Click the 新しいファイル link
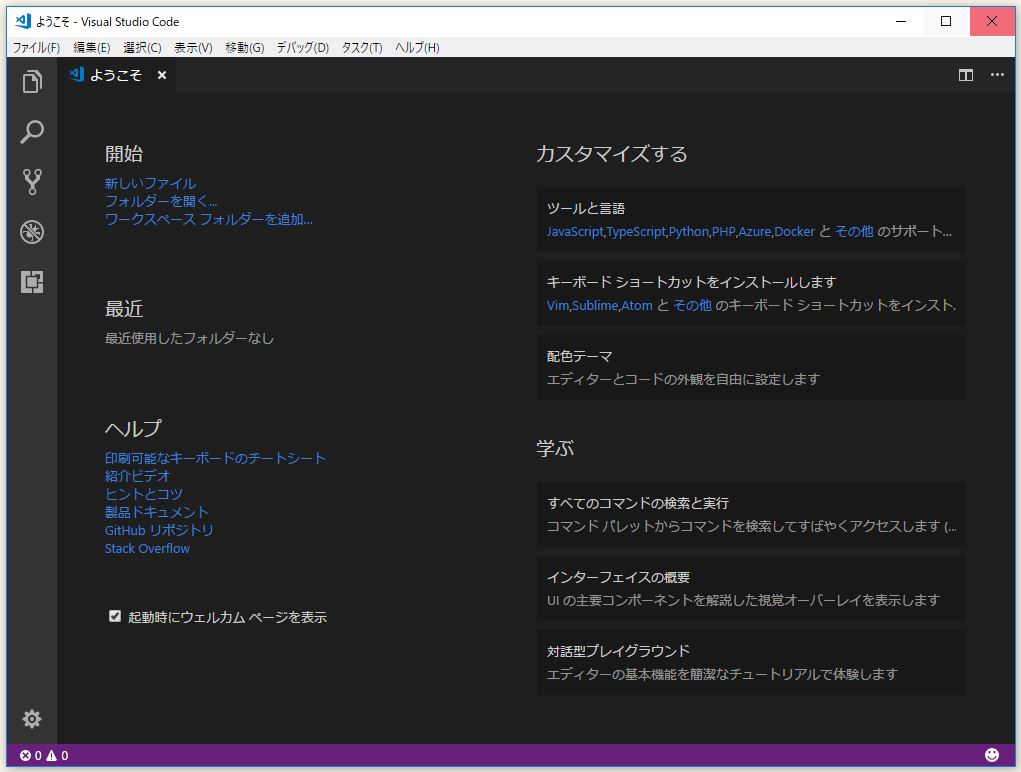Viewport: 1021px width, 772px height. click(x=150, y=184)
